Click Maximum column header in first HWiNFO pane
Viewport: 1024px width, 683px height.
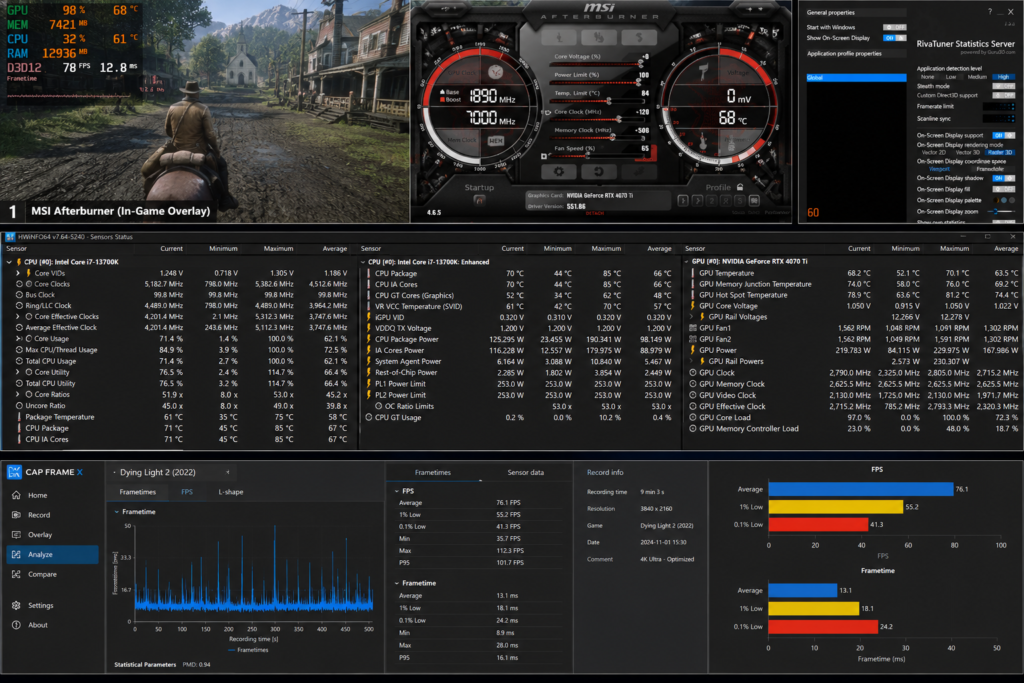point(278,248)
